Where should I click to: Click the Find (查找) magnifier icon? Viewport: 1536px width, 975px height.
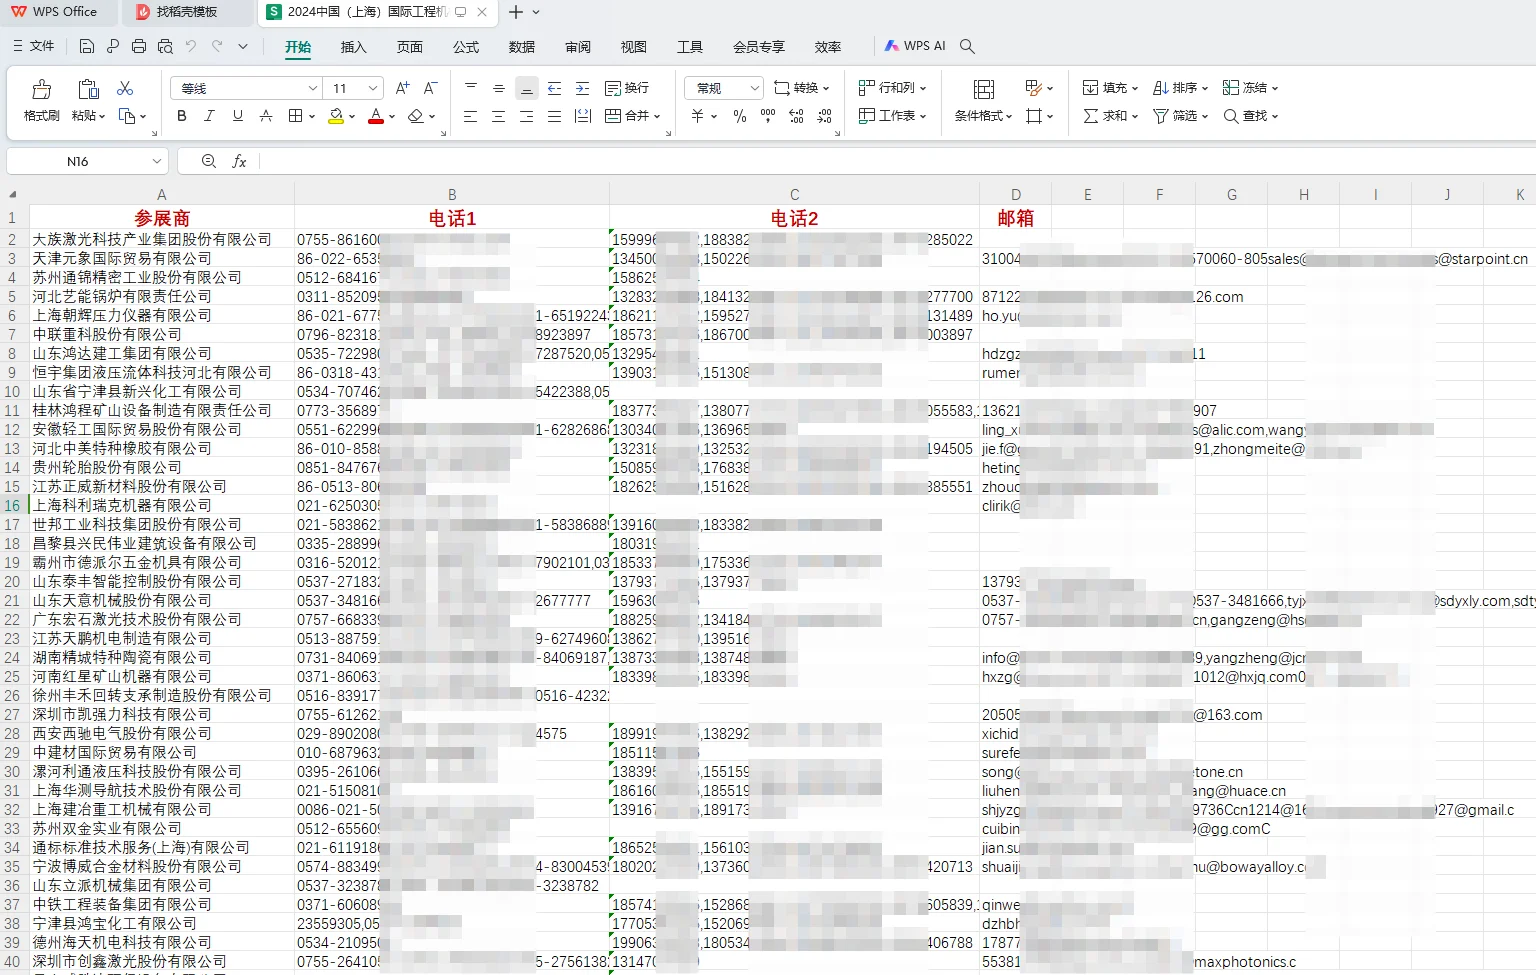(1231, 116)
